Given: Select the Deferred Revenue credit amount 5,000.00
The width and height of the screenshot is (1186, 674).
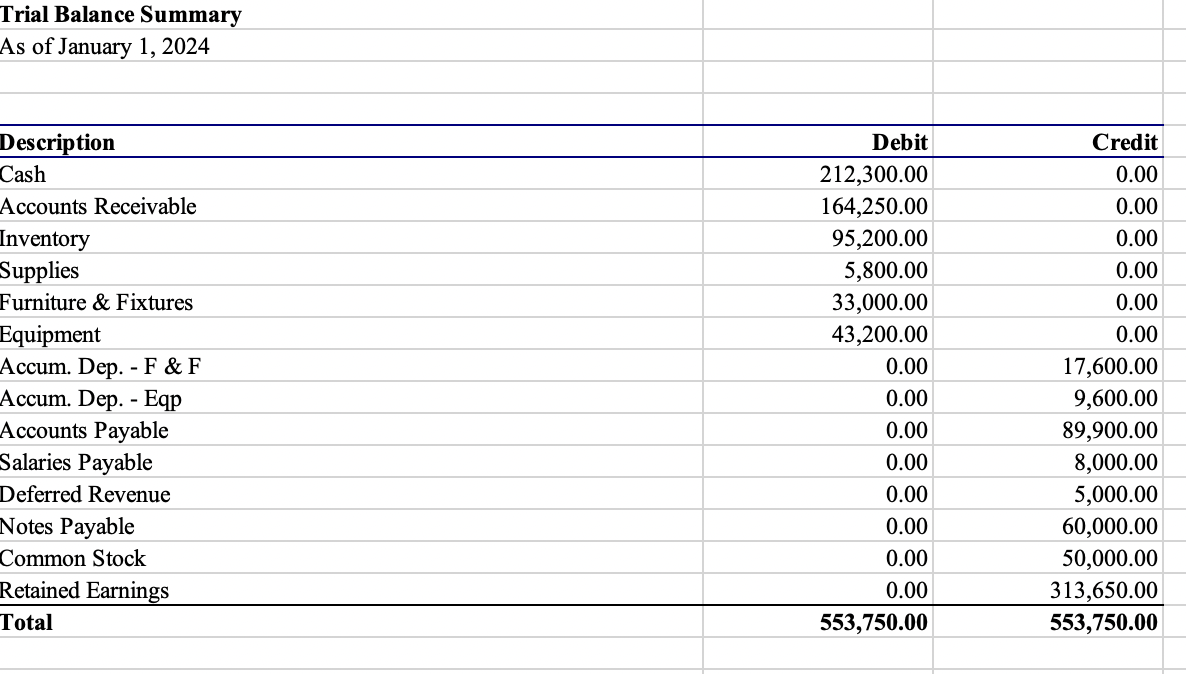Looking at the screenshot, I should click(x=1118, y=494).
